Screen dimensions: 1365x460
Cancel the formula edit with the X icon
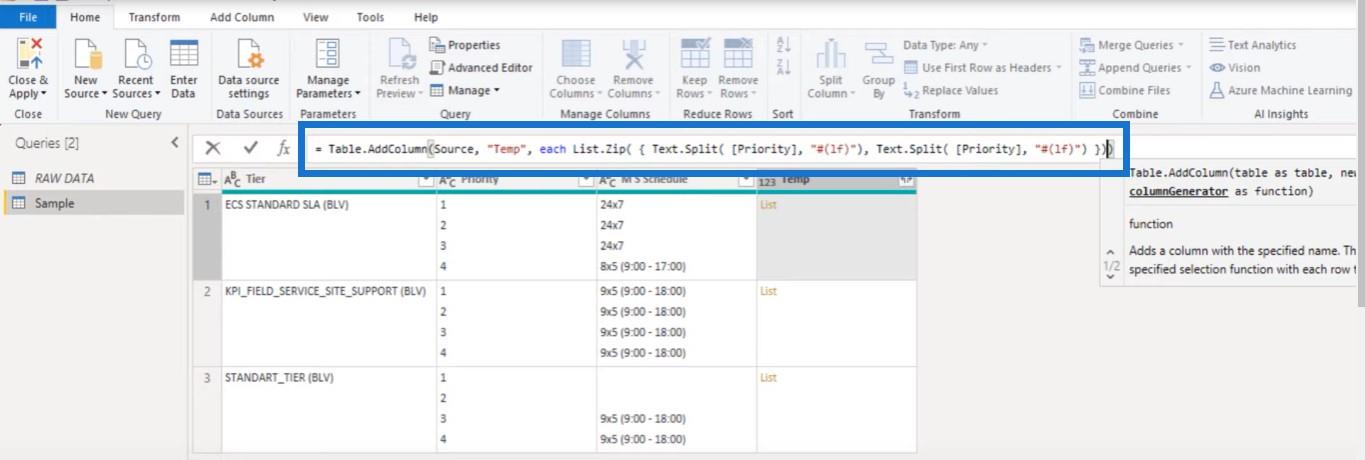click(x=213, y=148)
